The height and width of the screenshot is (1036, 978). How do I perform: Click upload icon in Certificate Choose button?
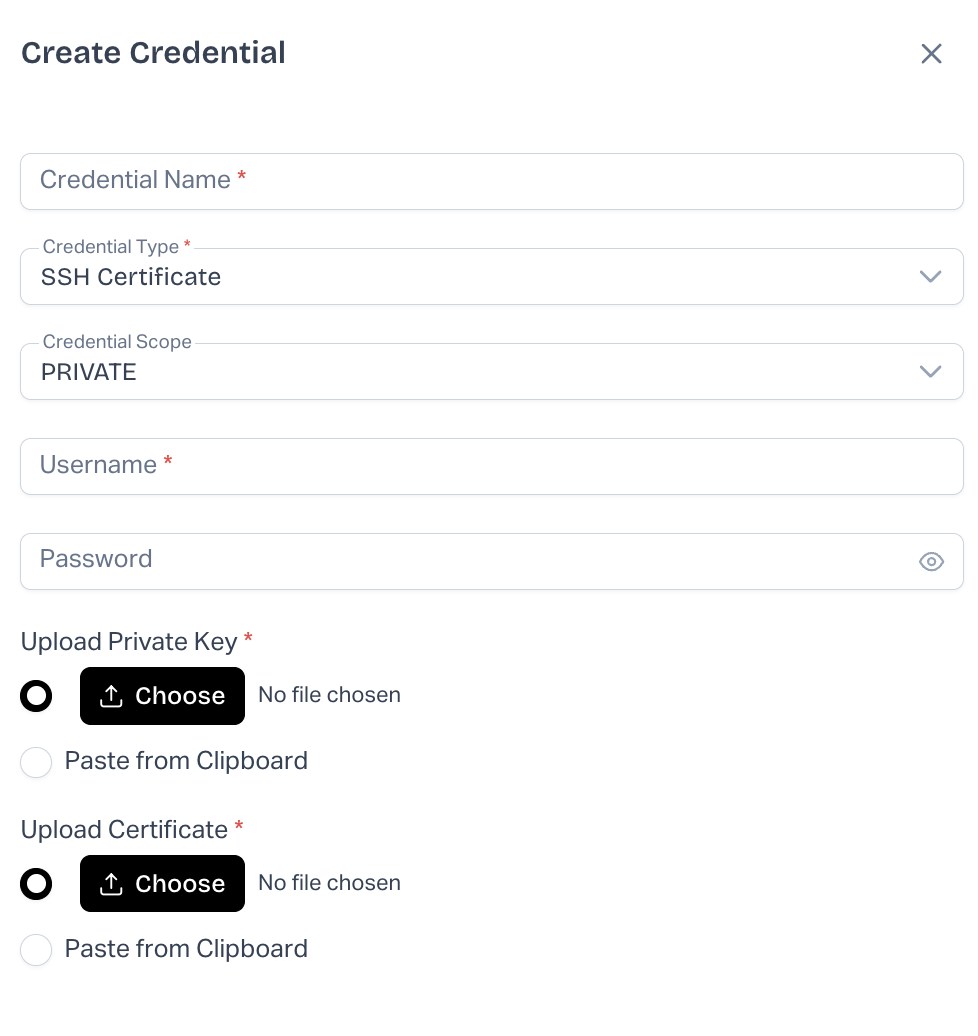point(112,884)
